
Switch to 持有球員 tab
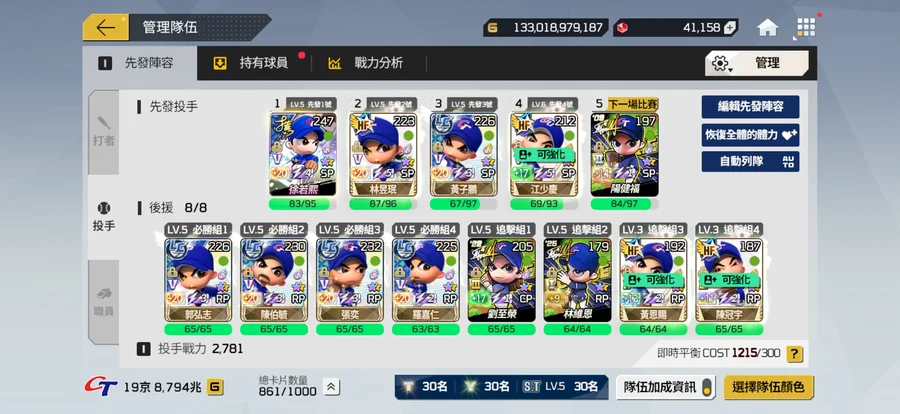click(252, 63)
